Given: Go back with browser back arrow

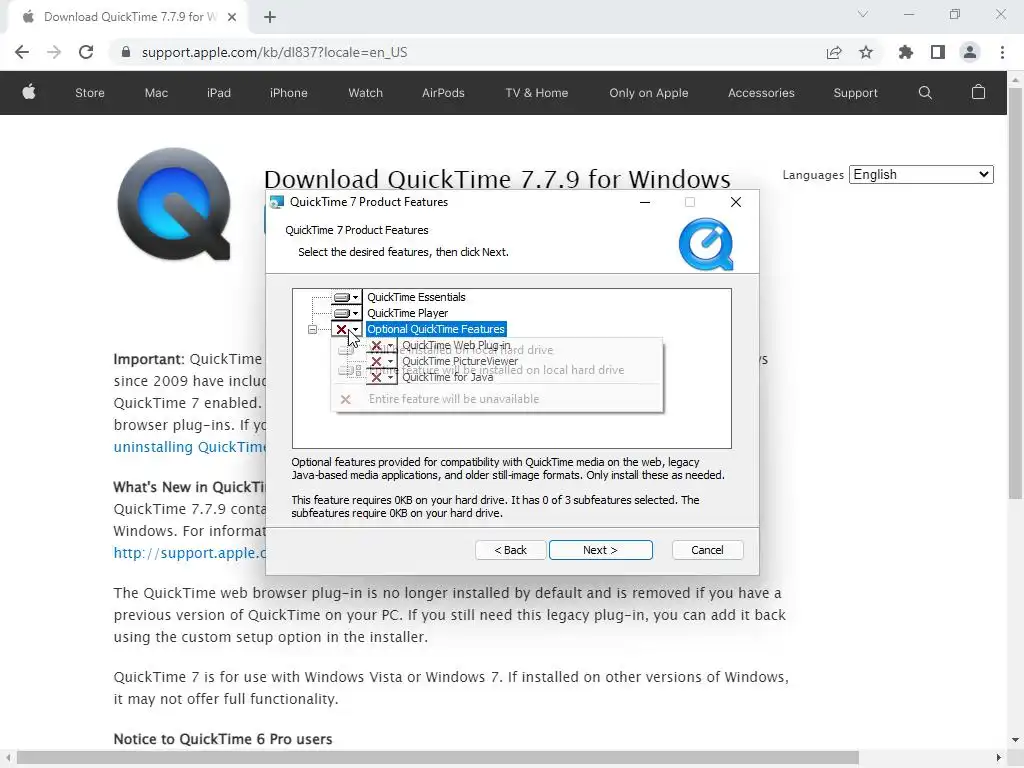Looking at the screenshot, I should tap(22, 52).
